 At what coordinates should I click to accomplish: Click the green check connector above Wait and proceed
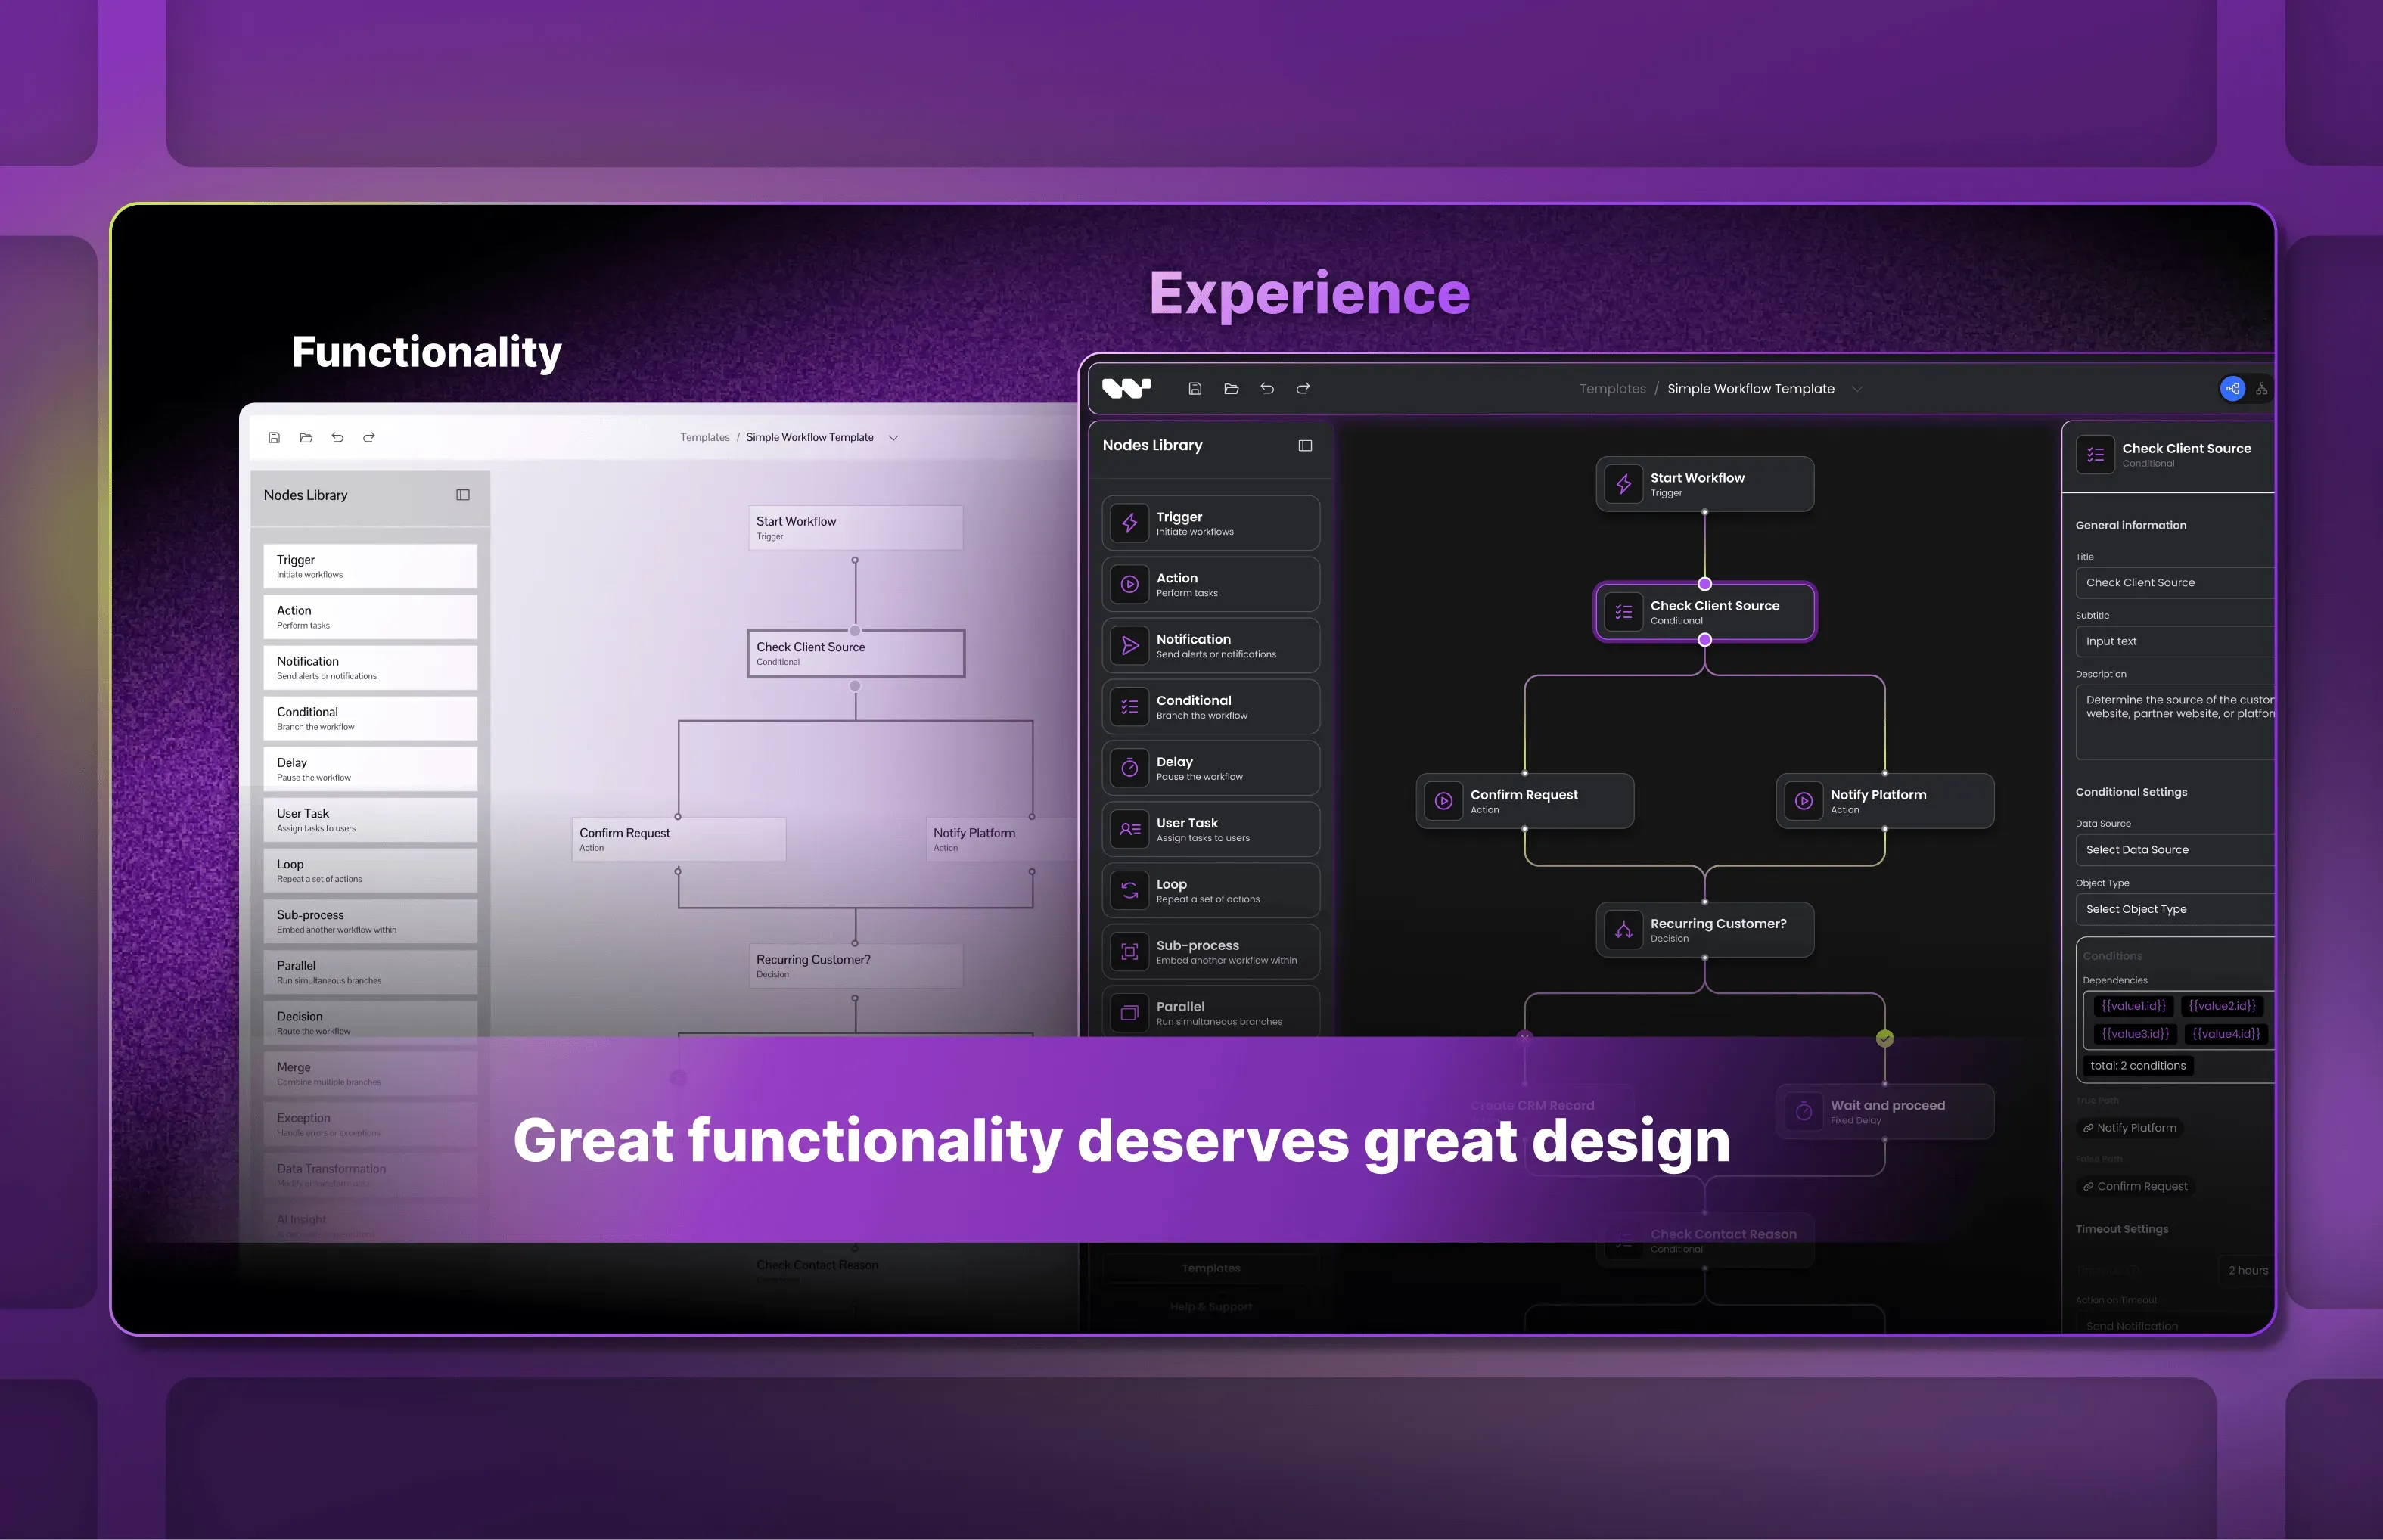click(x=1885, y=1039)
